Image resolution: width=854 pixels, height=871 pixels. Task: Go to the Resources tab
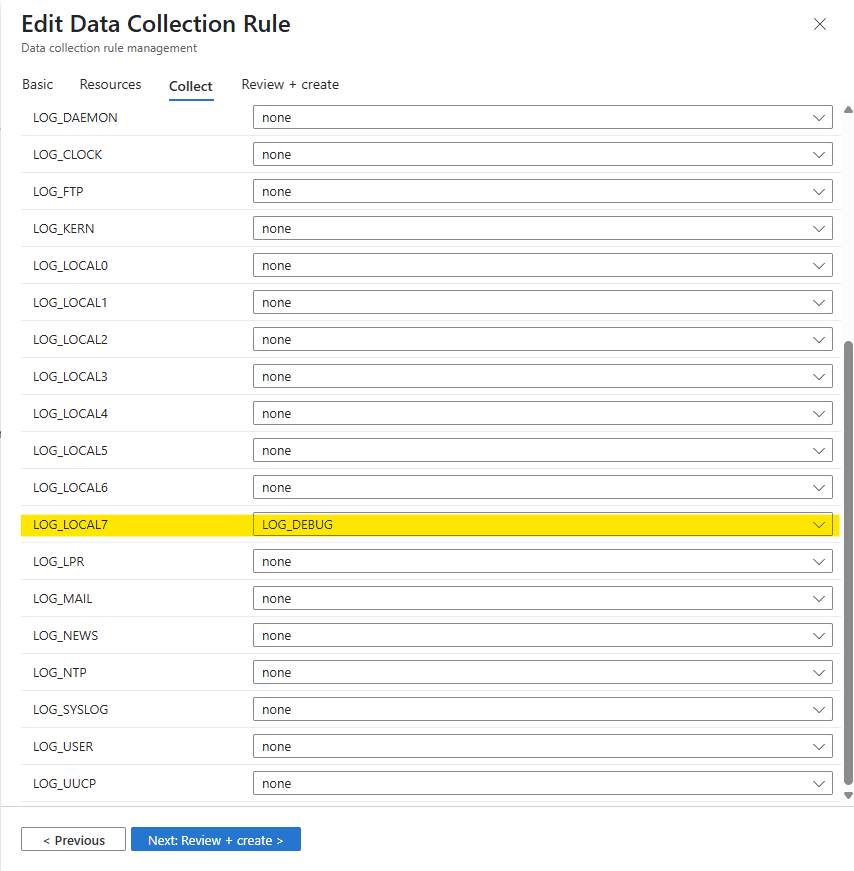tap(110, 85)
